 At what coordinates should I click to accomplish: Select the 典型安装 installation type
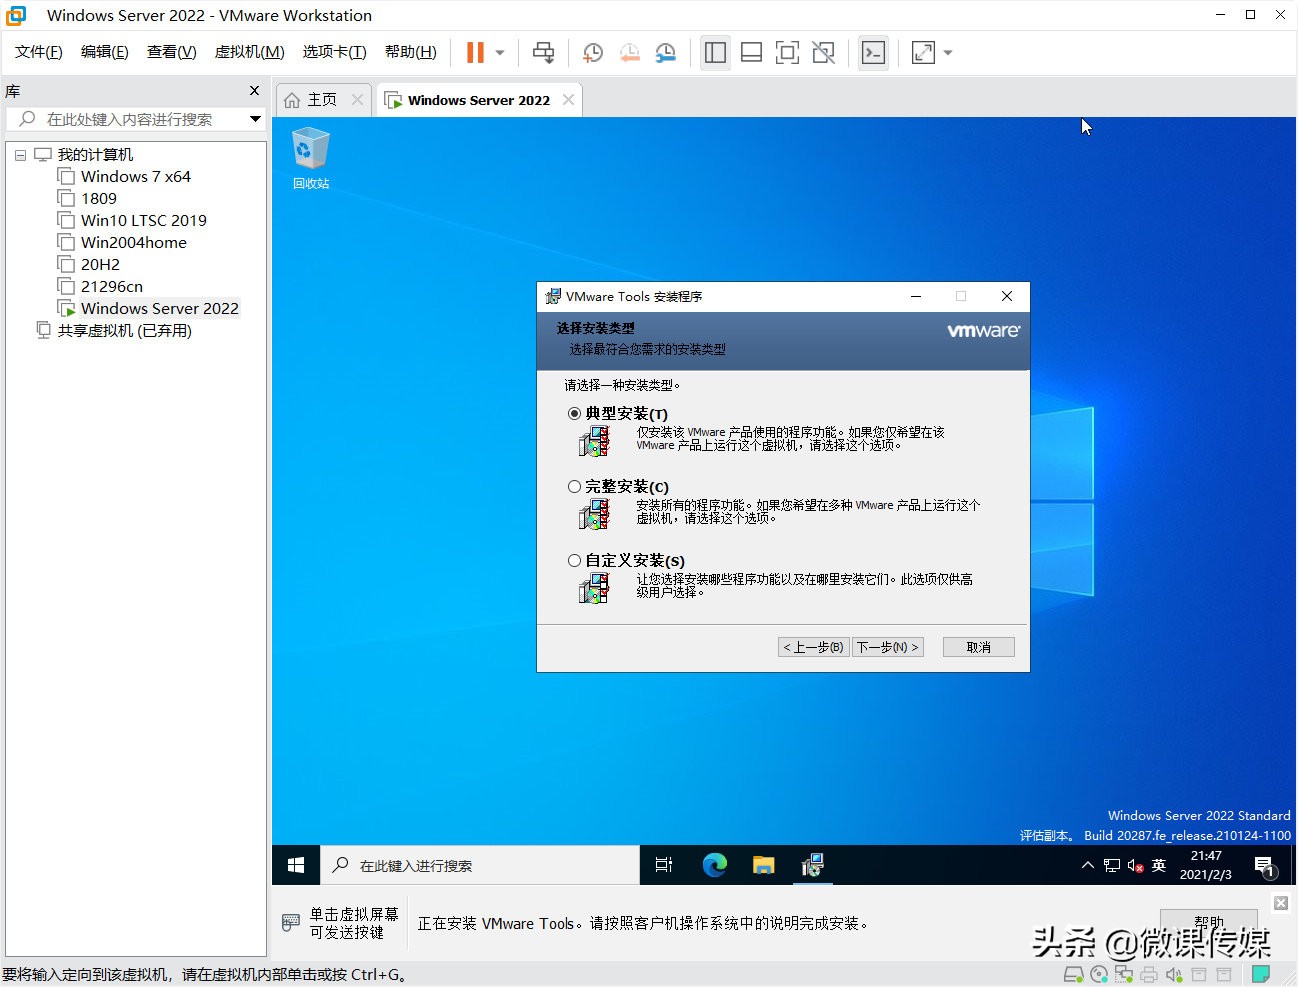[x=574, y=413]
